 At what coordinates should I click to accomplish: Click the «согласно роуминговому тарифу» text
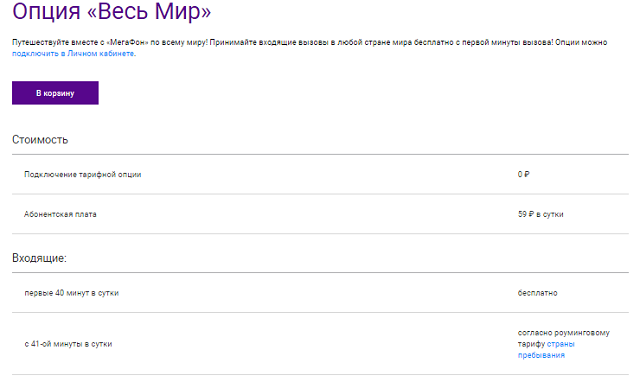tap(563, 338)
